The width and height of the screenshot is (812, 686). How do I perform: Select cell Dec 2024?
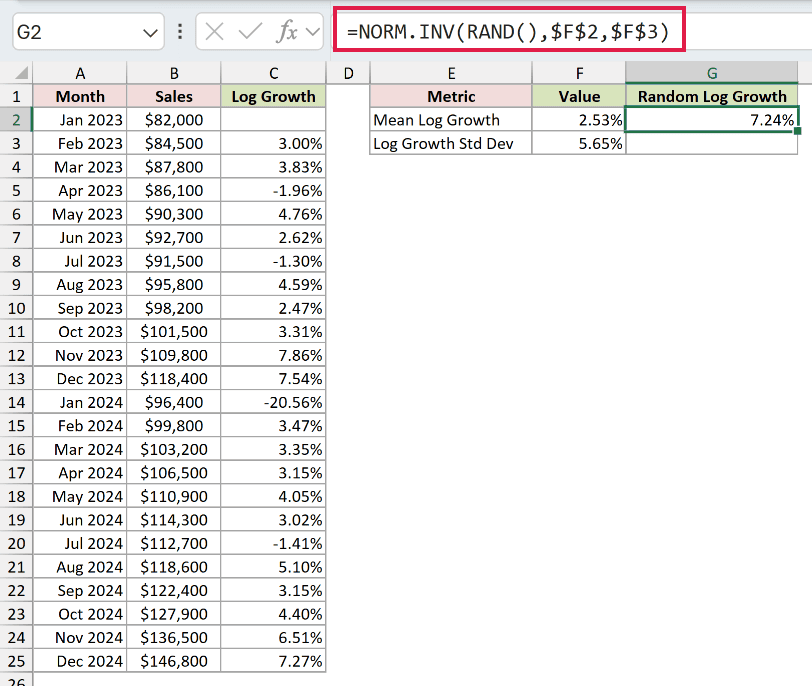click(80, 661)
